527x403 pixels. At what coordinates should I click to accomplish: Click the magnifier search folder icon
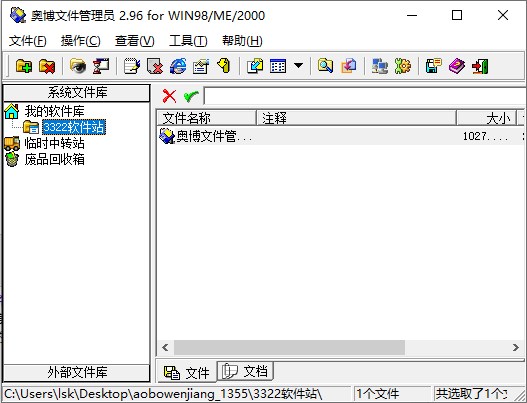coord(325,66)
